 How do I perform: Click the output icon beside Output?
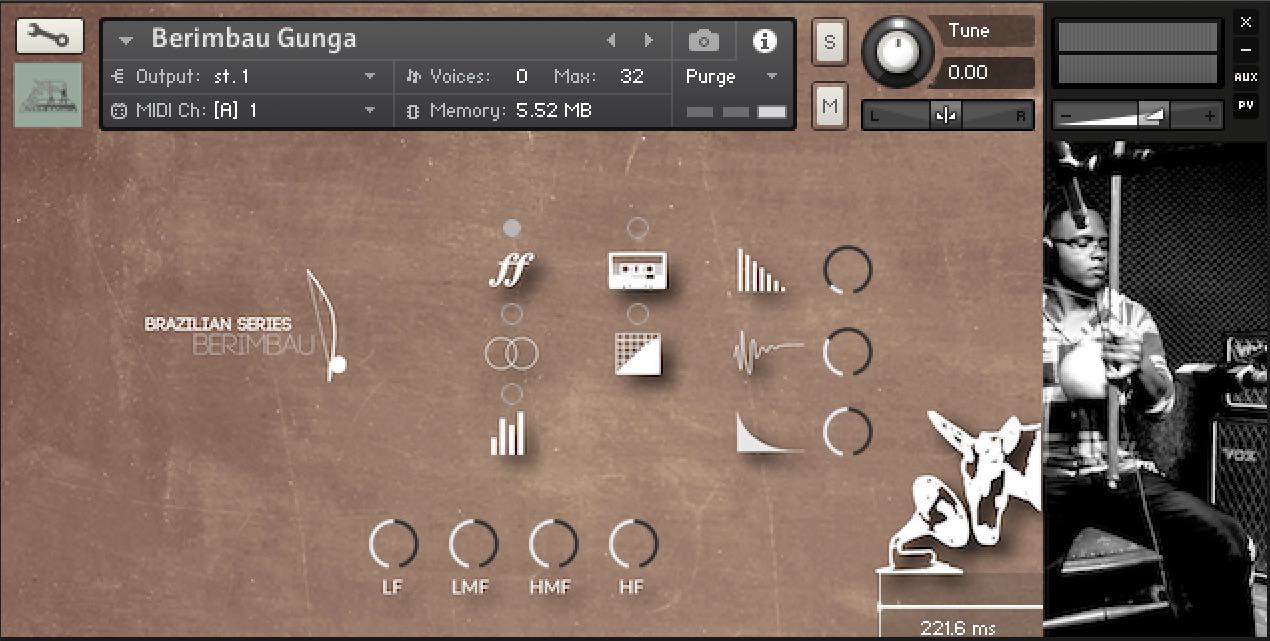coord(118,77)
